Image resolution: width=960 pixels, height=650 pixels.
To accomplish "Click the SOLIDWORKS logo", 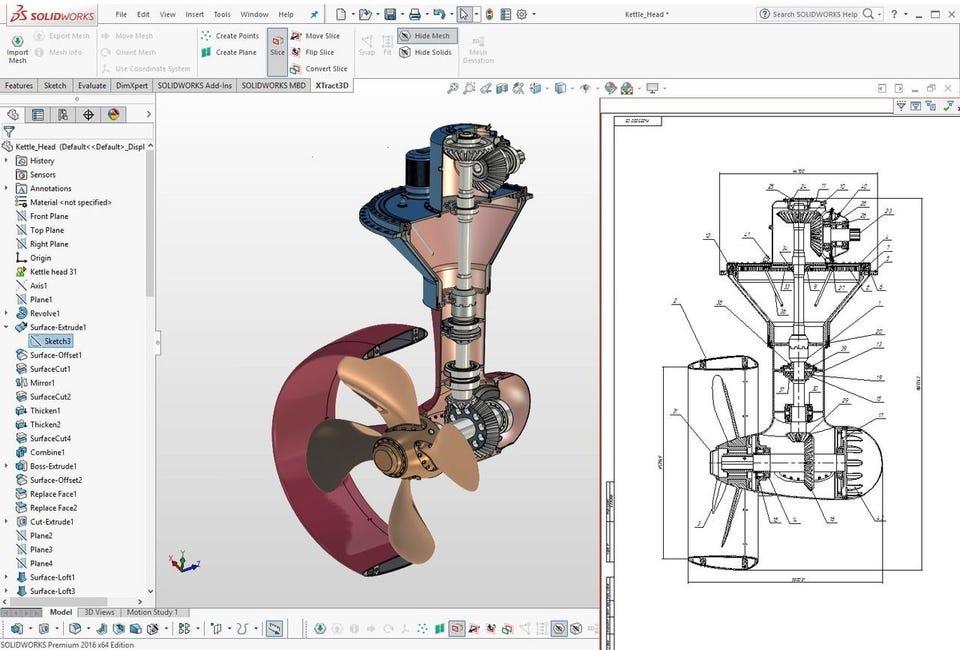I will pos(53,15).
